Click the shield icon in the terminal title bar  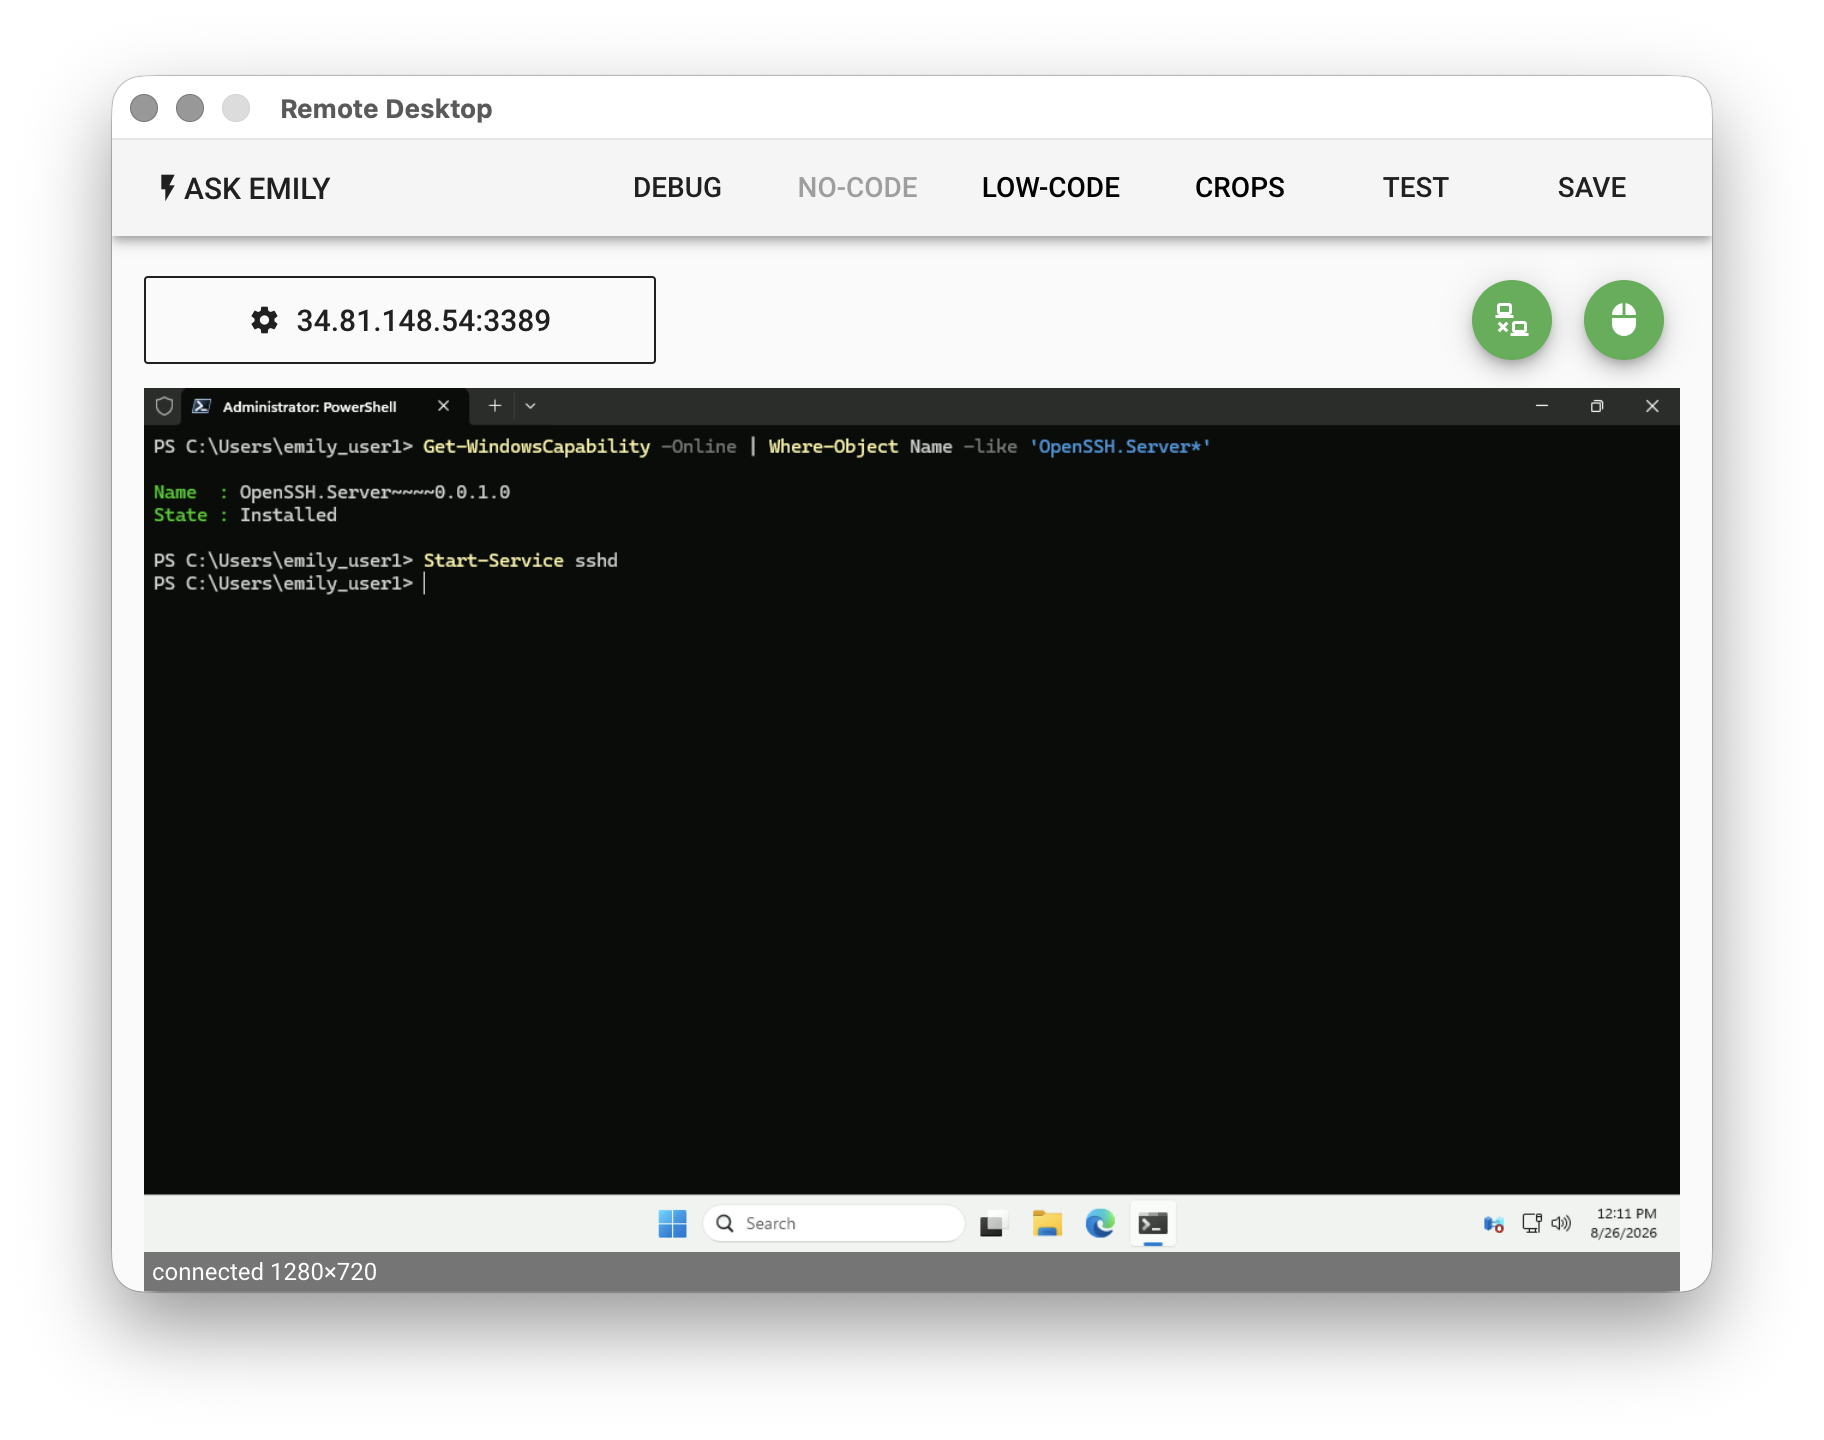coord(165,406)
